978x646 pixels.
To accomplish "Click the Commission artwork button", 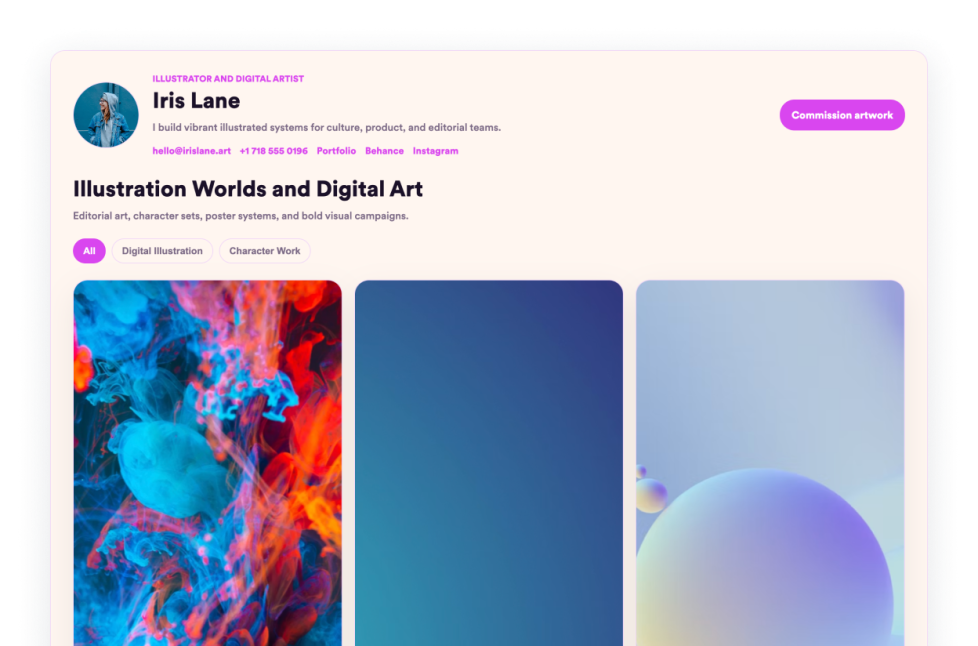I will coord(841,115).
